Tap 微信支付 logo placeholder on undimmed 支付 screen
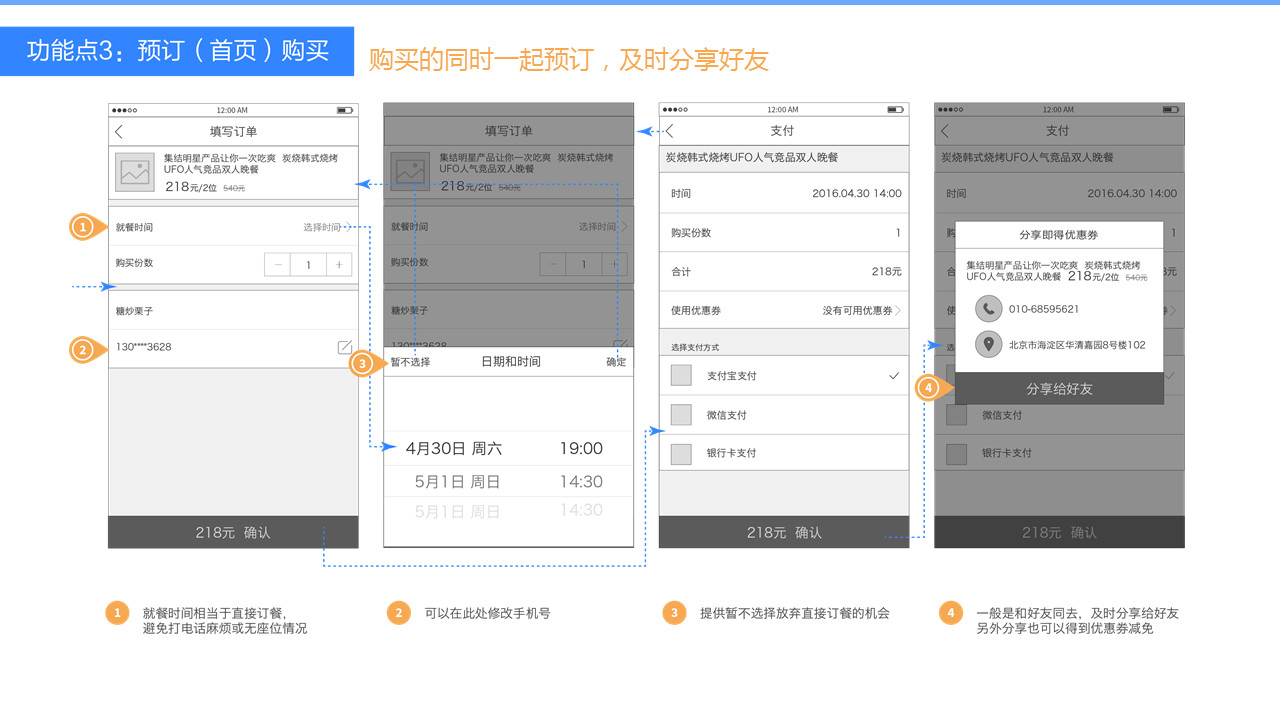 click(x=681, y=415)
